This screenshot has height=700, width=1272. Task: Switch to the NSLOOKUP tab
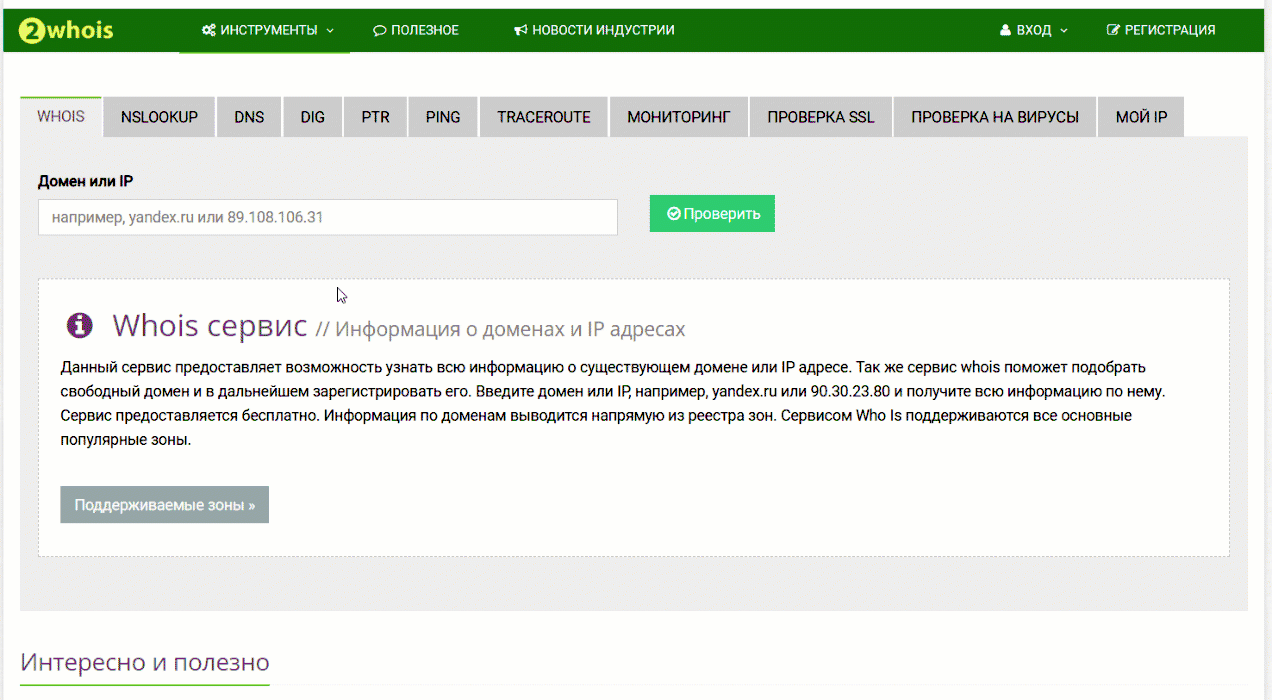point(159,117)
